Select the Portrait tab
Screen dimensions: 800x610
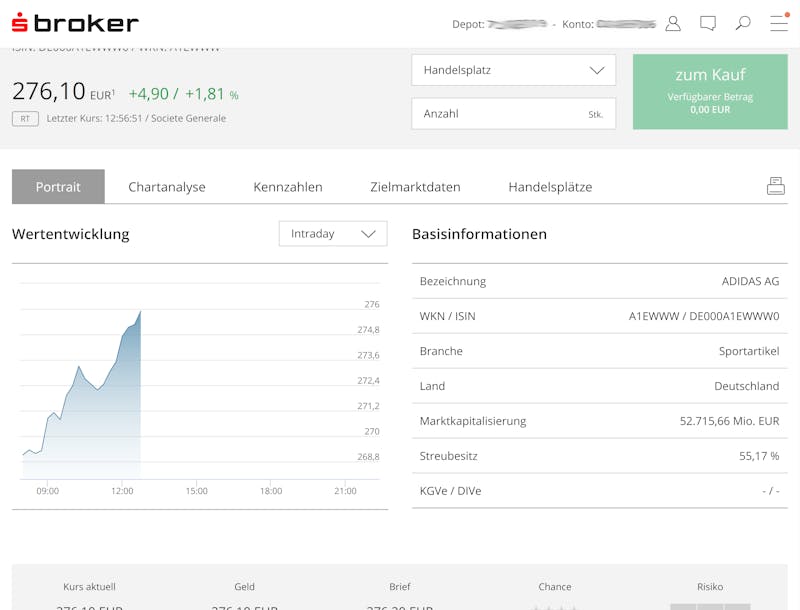(58, 187)
